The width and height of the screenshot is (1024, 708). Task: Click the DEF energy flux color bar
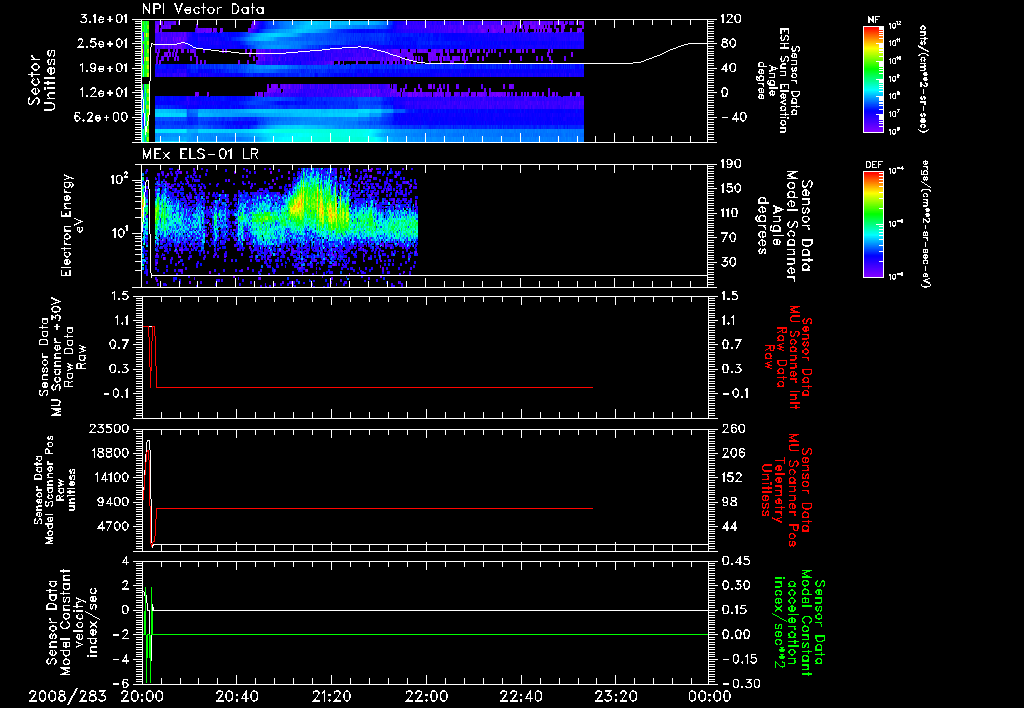click(x=874, y=223)
